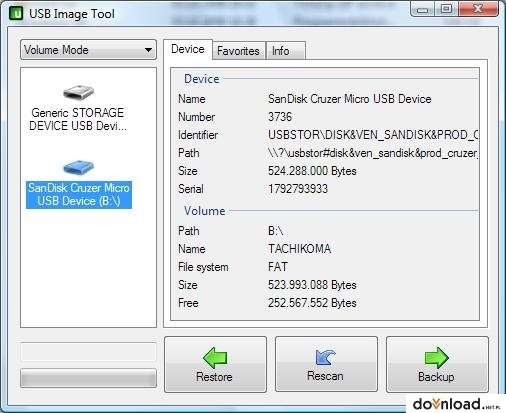The width and height of the screenshot is (506, 413).
Task: Click the Device group heading
Action: 202,79
